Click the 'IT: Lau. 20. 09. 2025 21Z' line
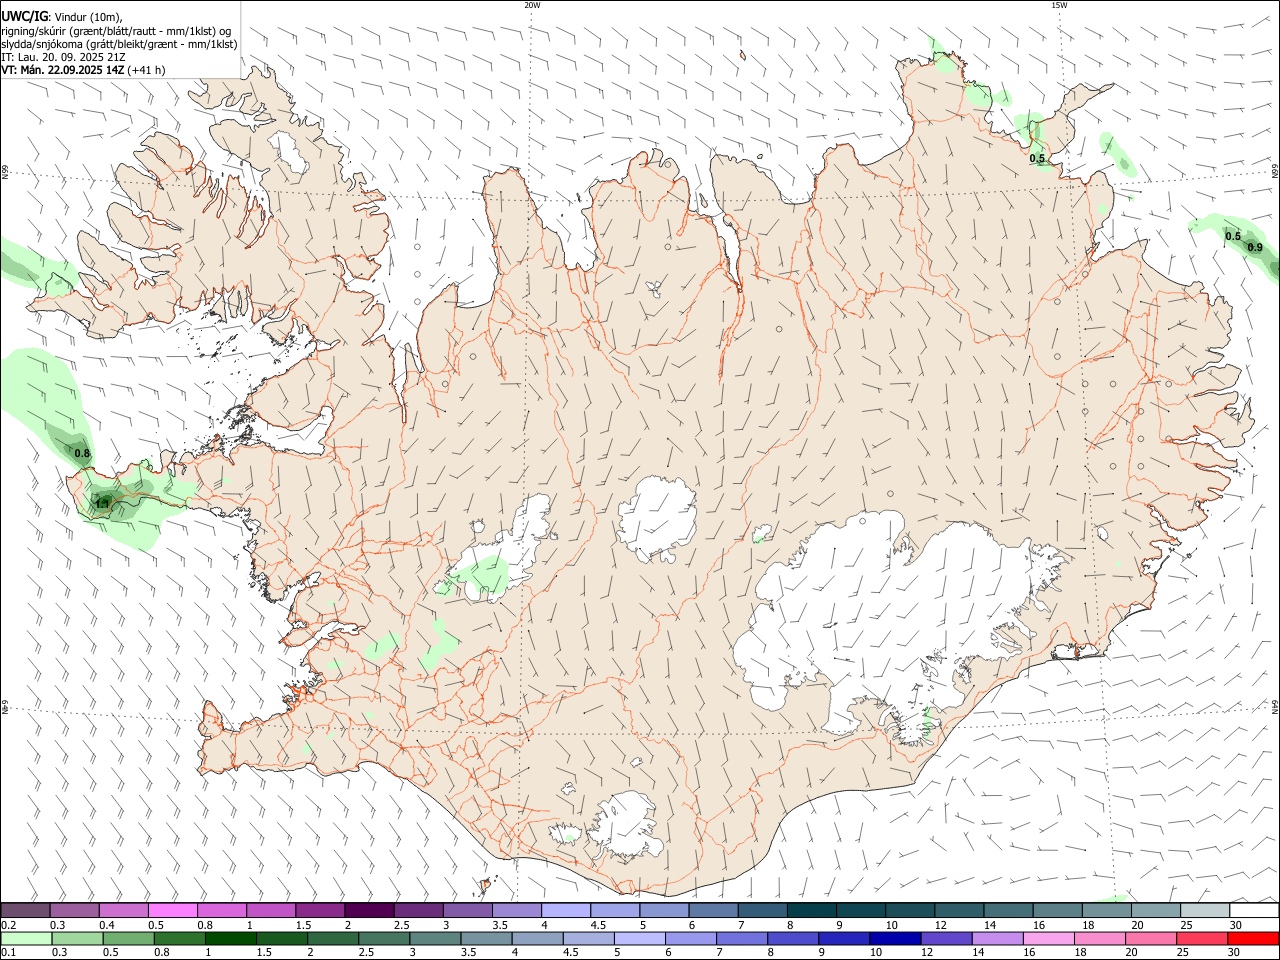Viewport: 1280px width, 960px height. click(63, 57)
